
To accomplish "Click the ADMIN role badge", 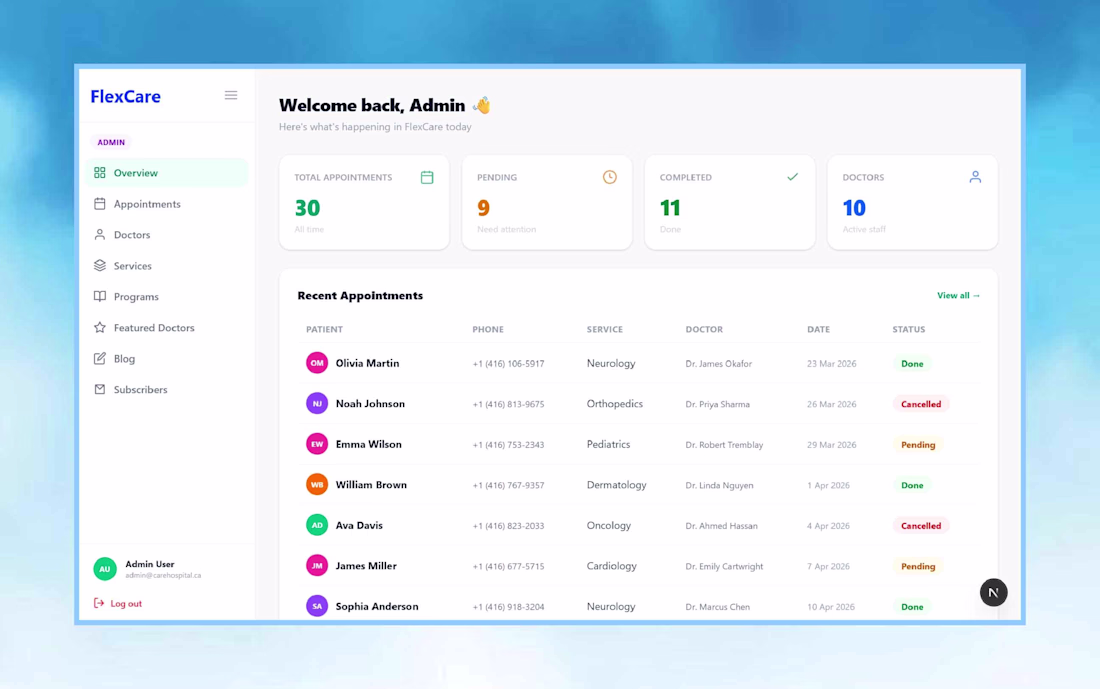I will click(111, 142).
